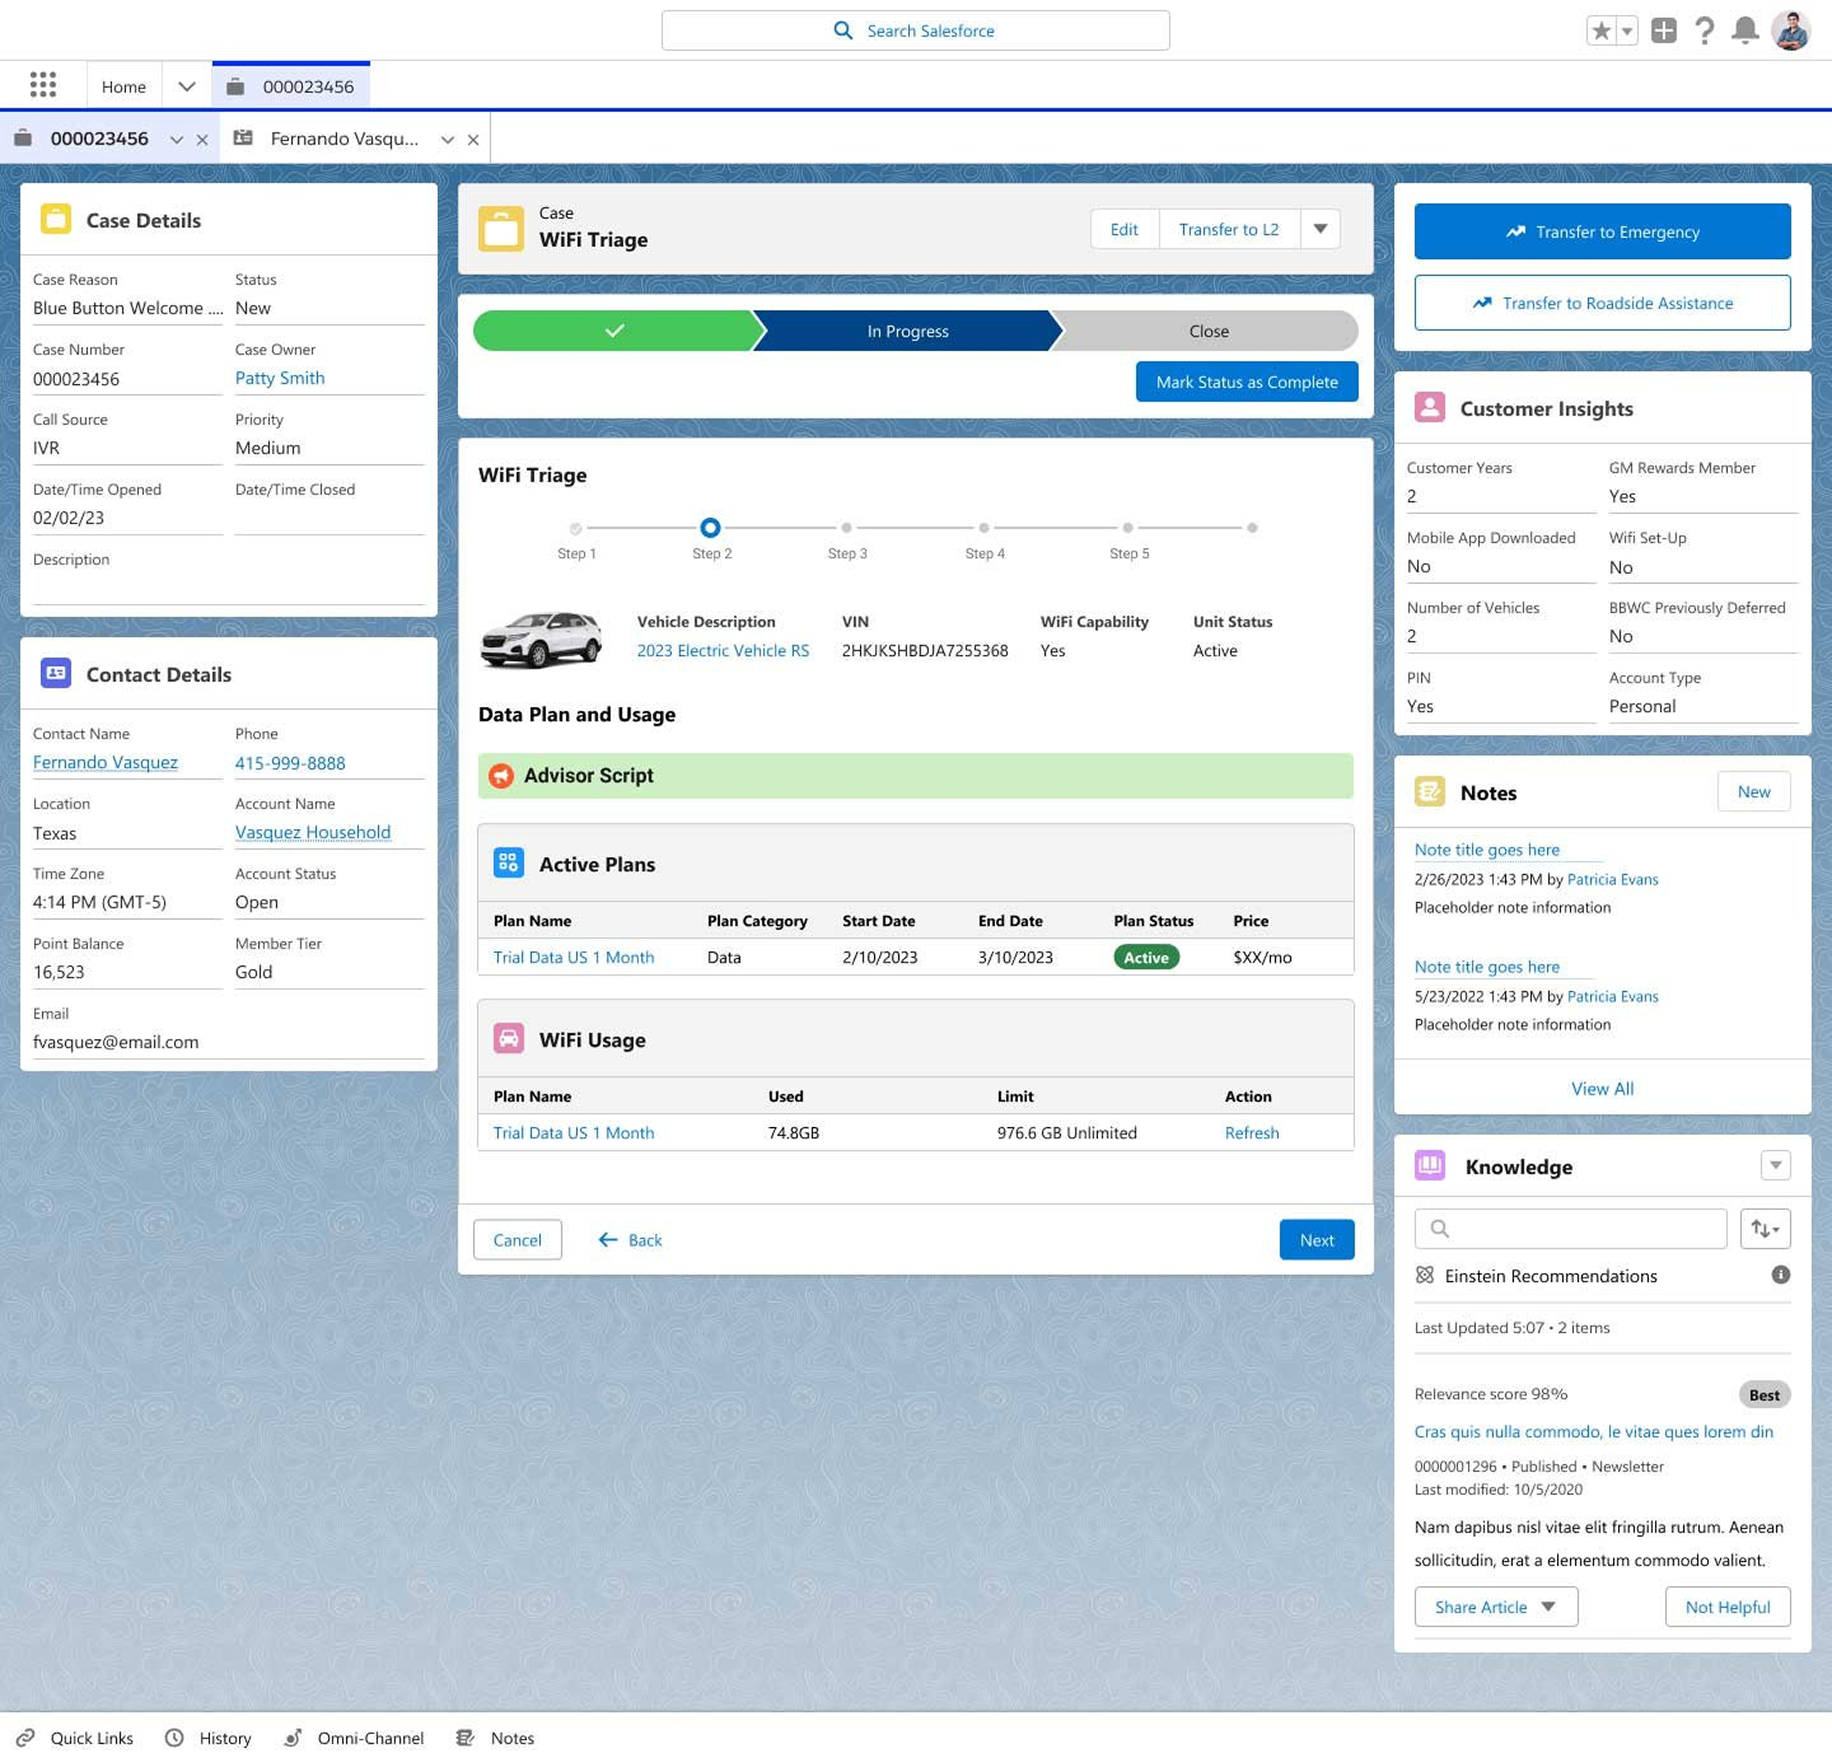Image resolution: width=1832 pixels, height=1763 pixels.
Task: Open the user profile avatar
Action: point(1791,30)
